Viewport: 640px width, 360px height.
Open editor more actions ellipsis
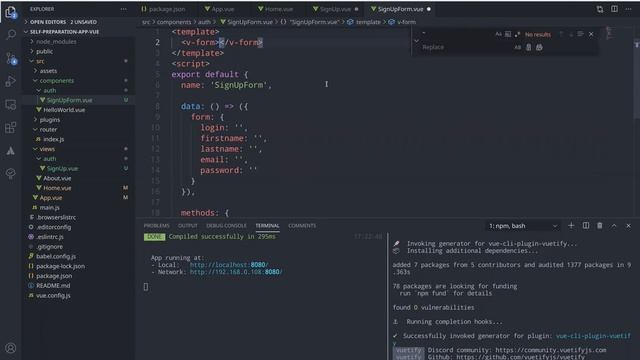pos(629,9)
